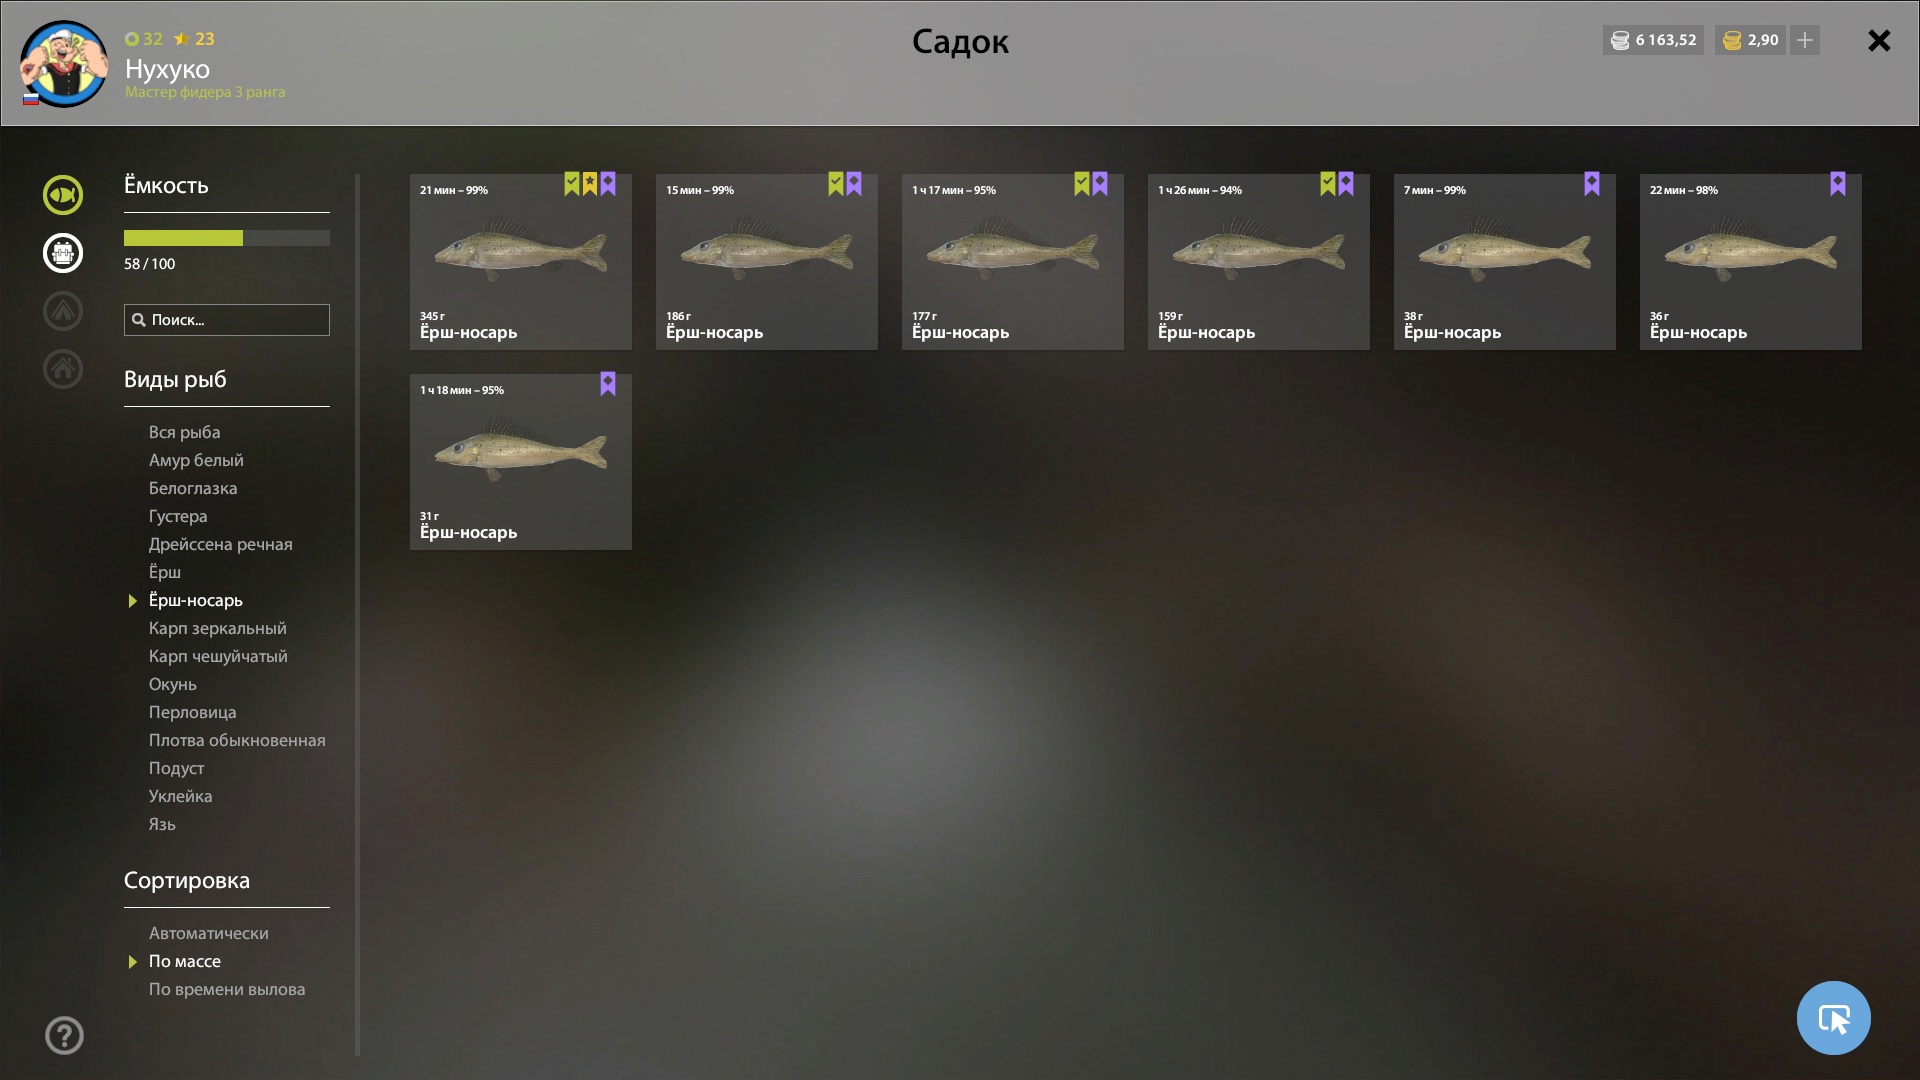Filter fish list by «Окунь»
The image size is (1920, 1080).
click(173, 684)
